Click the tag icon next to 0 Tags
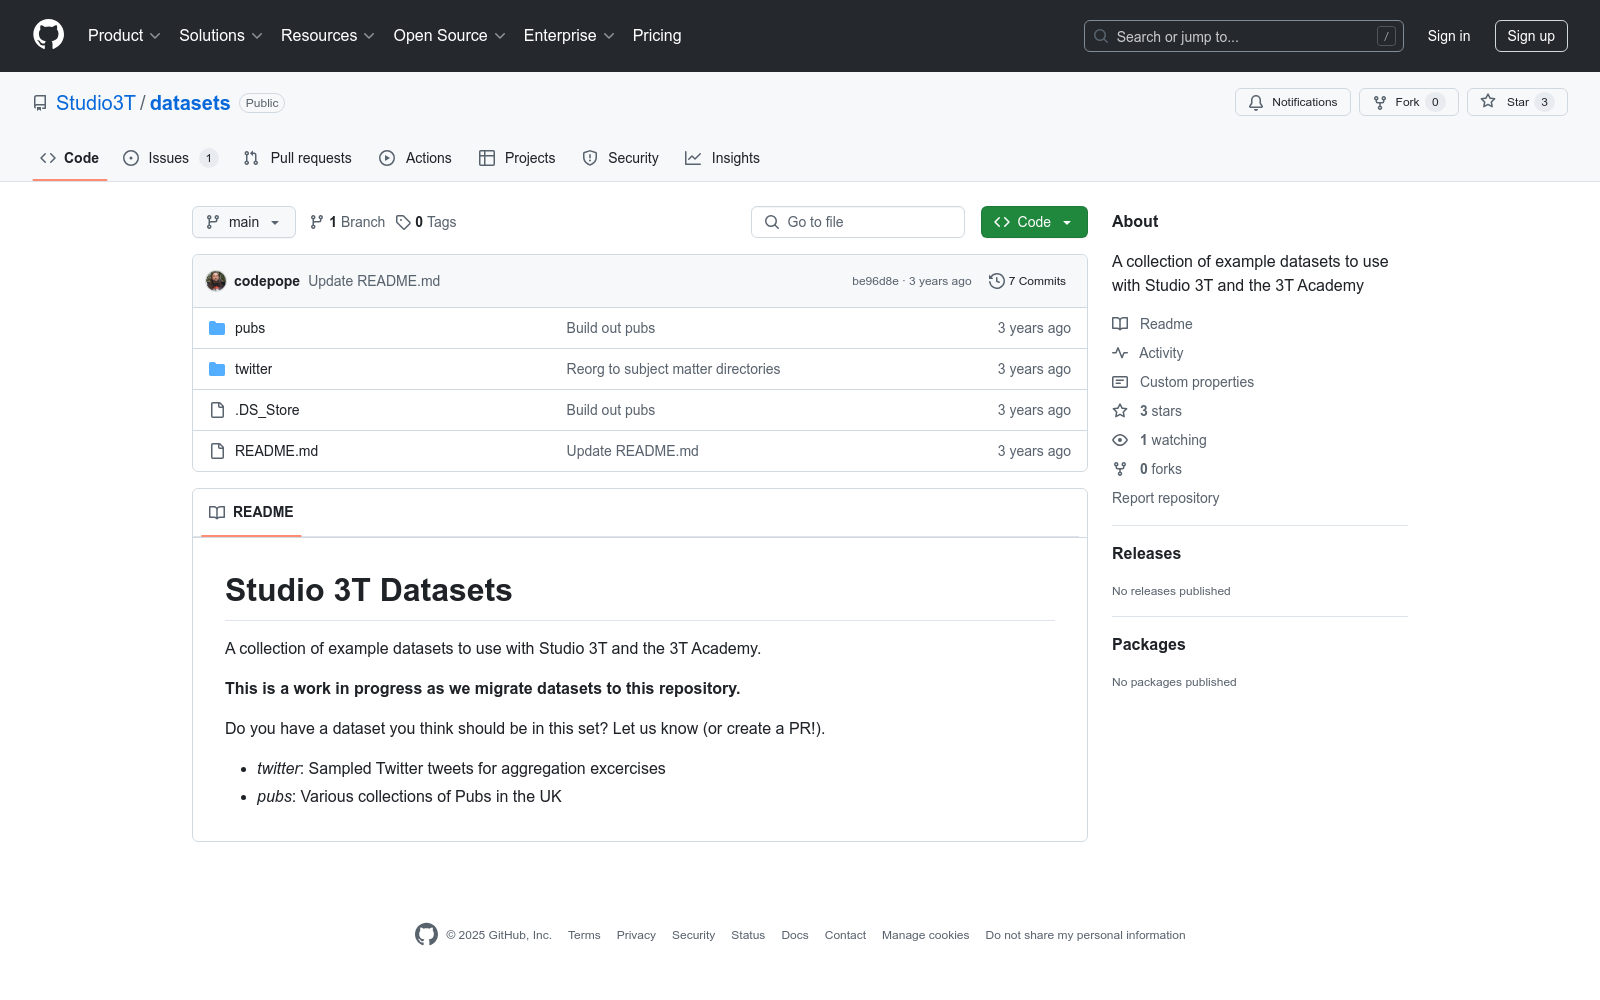 (x=403, y=222)
